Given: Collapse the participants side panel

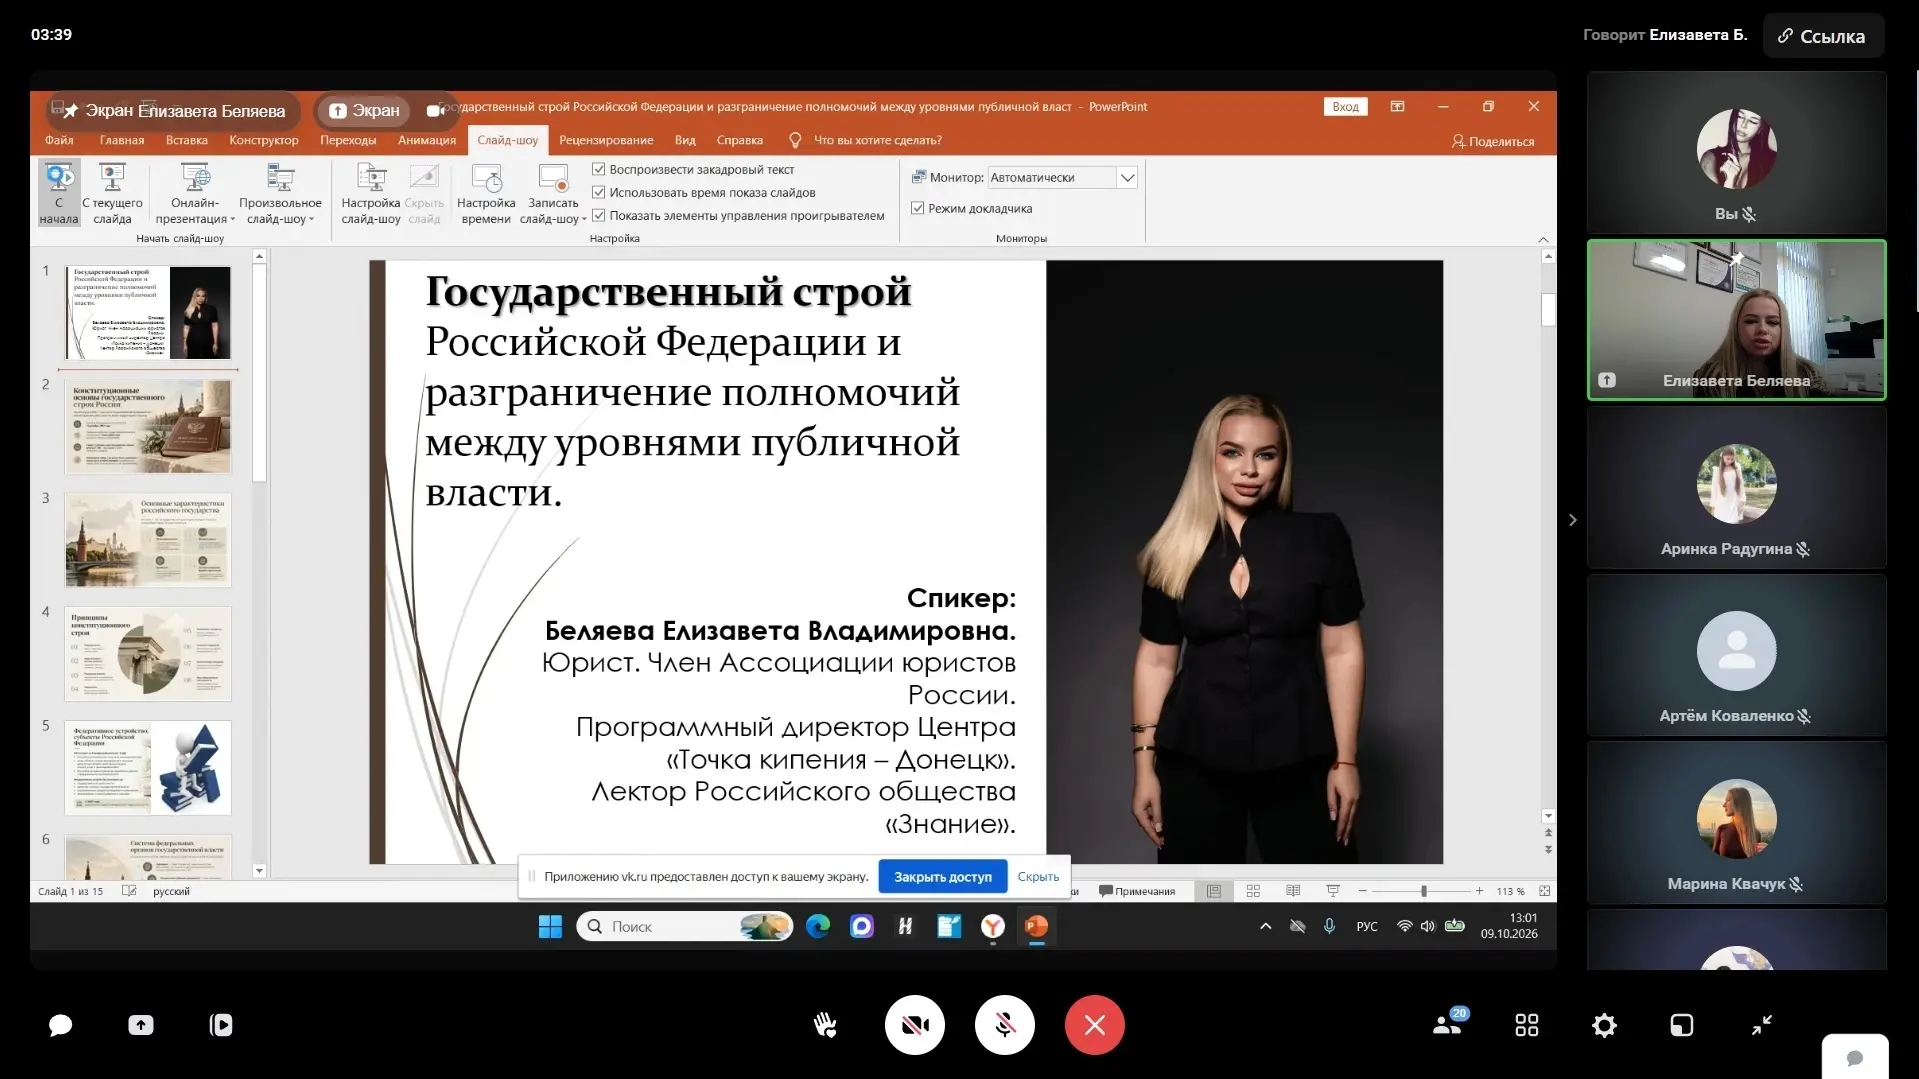Looking at the screenshot, I should coord(1573,520).
